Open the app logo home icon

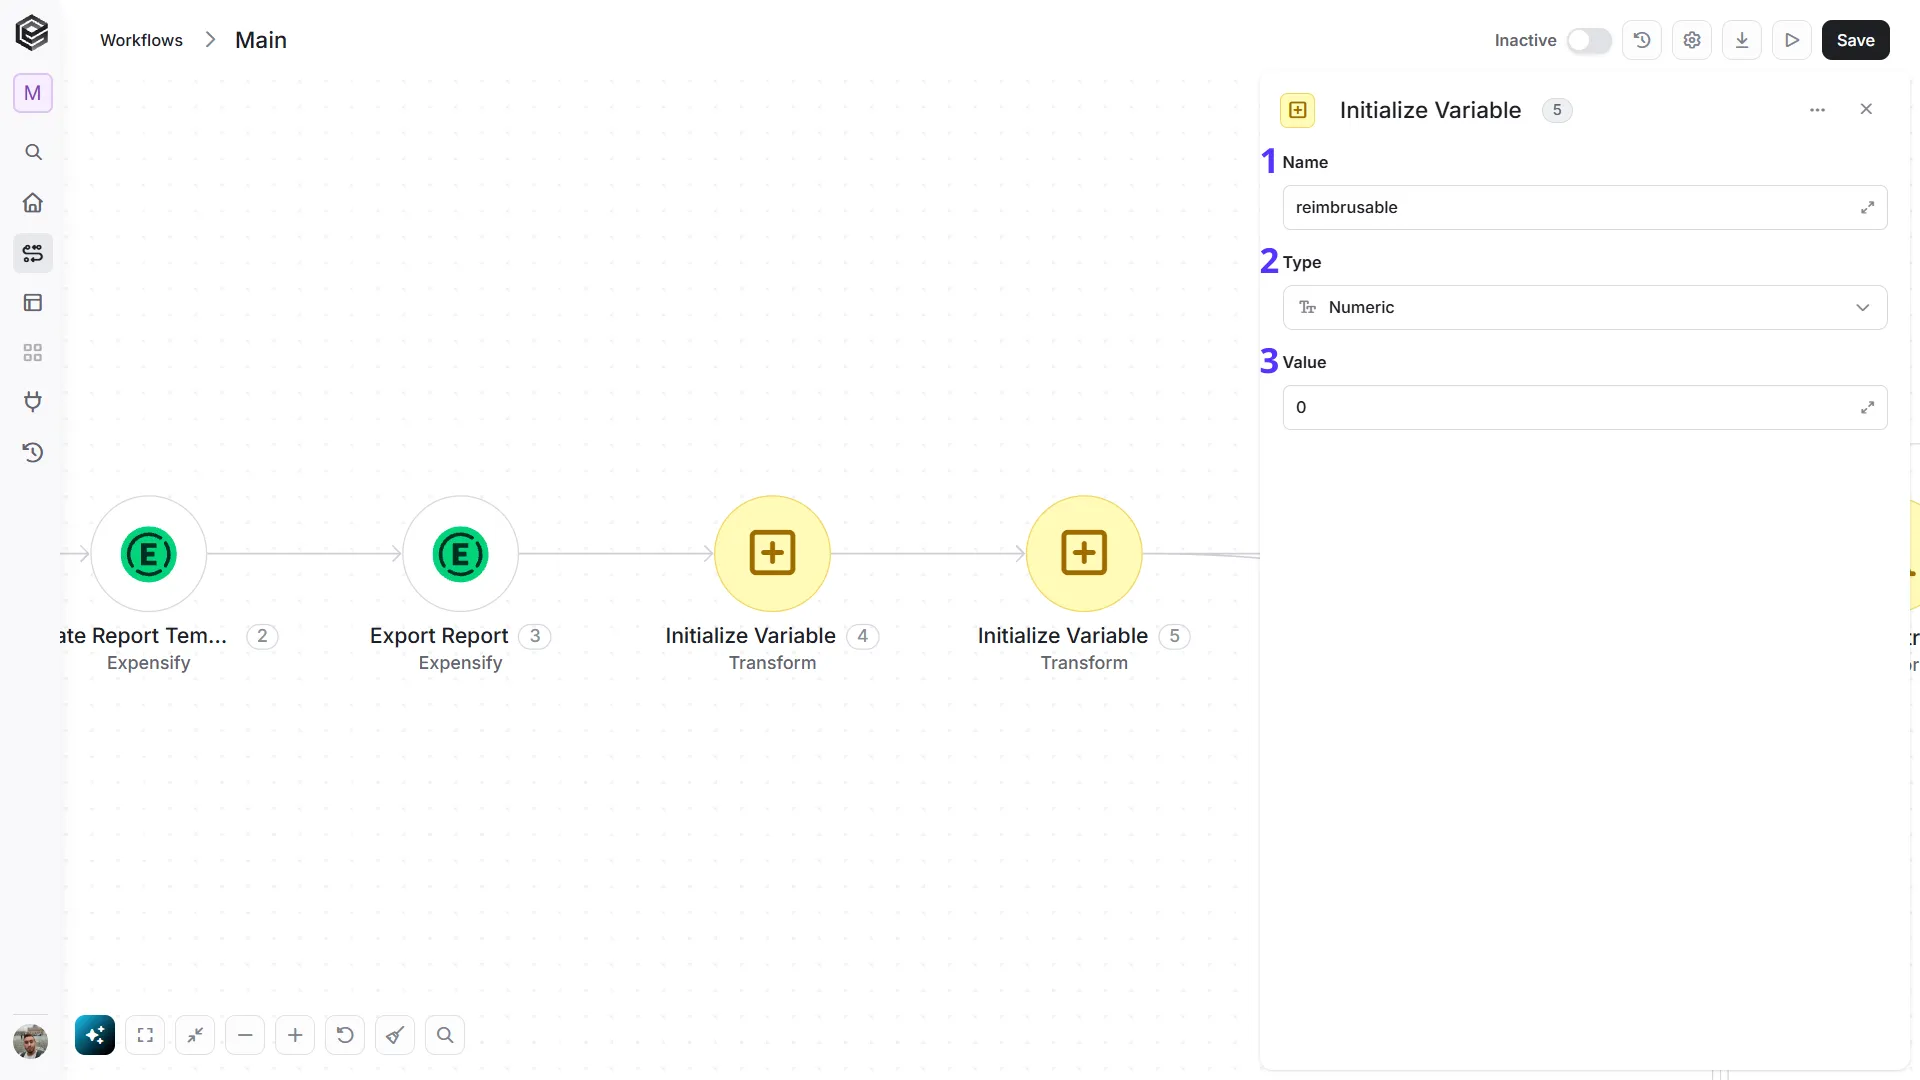pyautogui.click(x=32, y=33)
